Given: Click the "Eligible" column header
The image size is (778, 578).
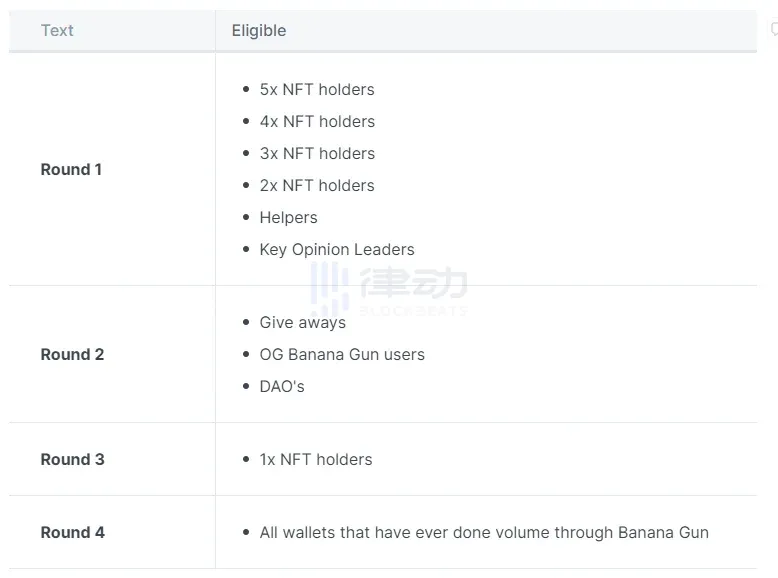Looking at the screenshot, I should point(259,30).
